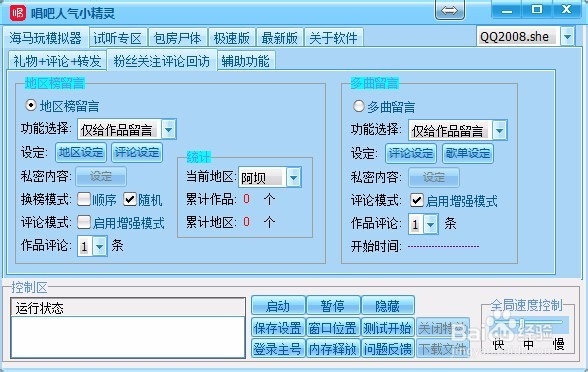588x372 pixels.
Task: Open the 极速版 tab
Action: point(232,38)
